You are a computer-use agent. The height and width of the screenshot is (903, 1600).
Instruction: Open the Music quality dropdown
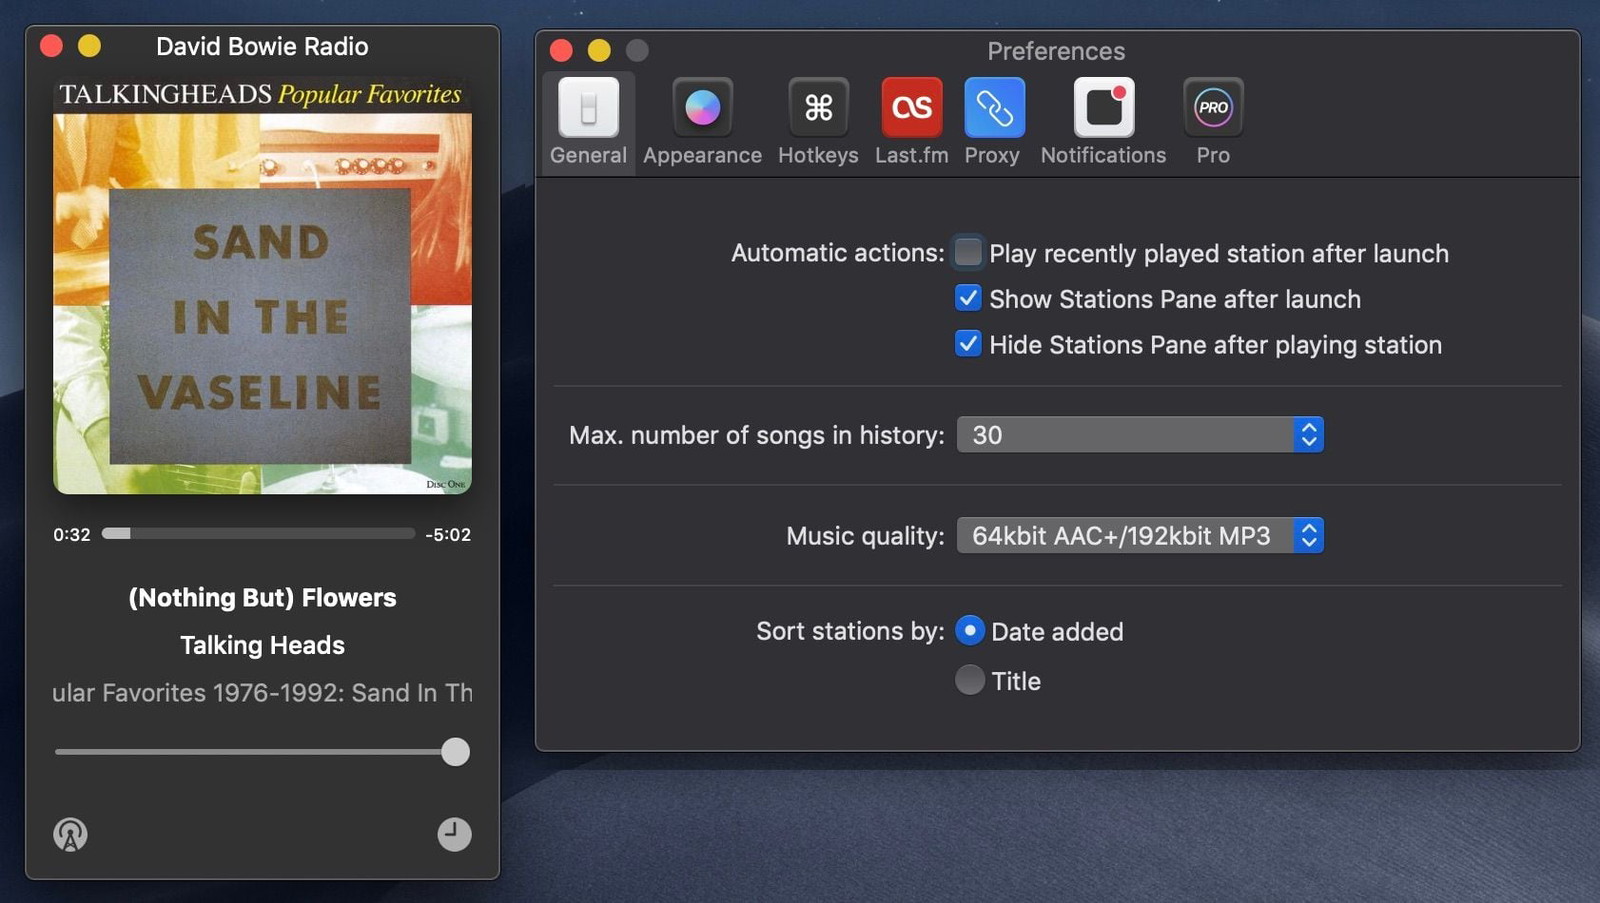[x=1140, y=536]
